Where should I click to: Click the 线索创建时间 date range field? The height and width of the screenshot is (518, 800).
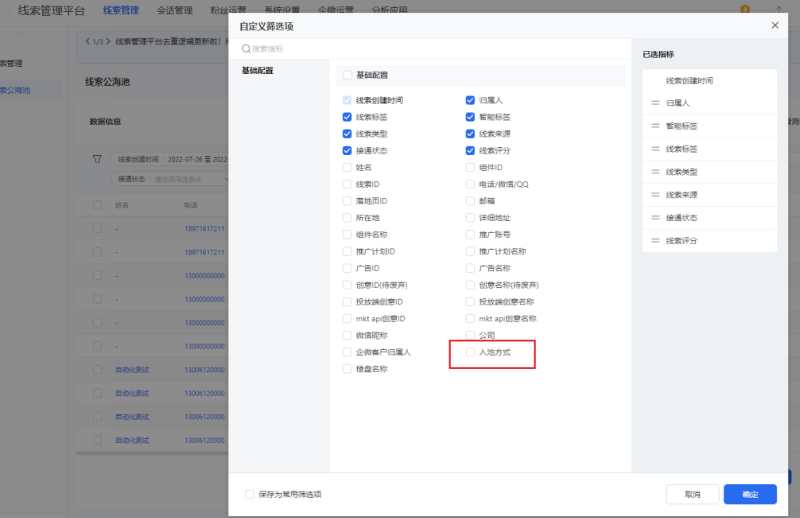point(170,159)
